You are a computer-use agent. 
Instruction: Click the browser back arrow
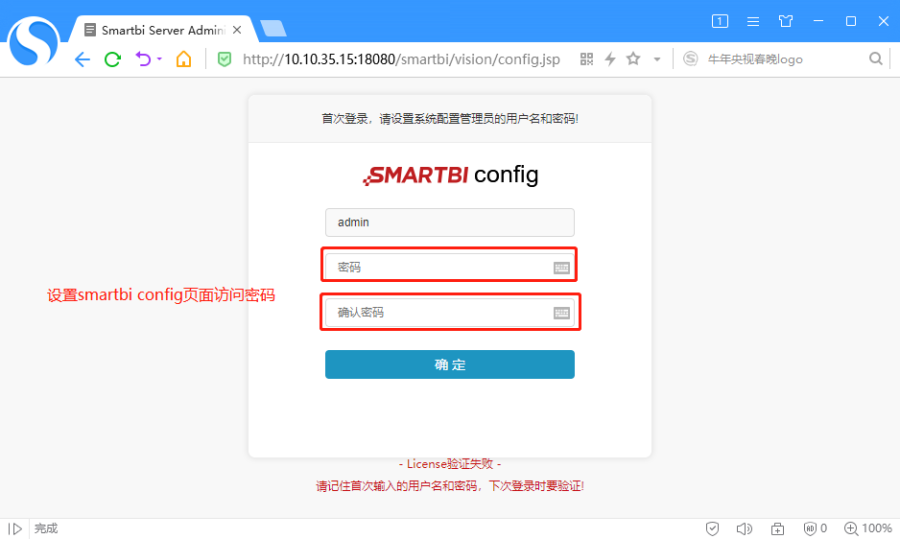click(x=83, y=59)
